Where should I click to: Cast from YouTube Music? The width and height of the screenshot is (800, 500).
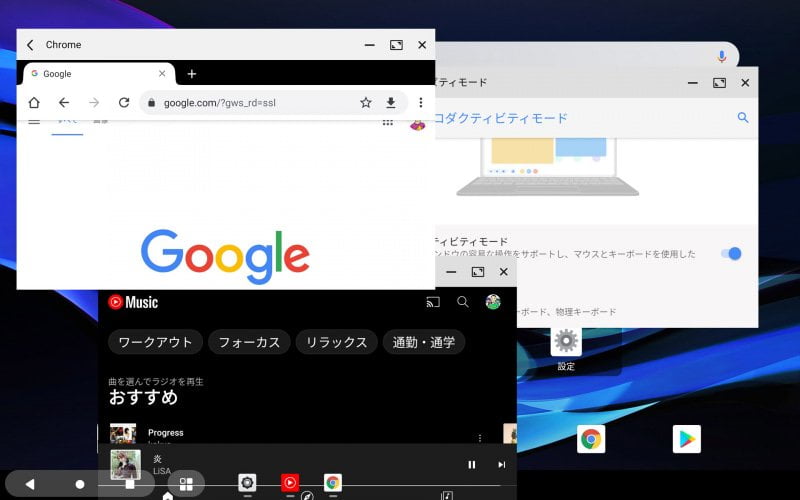pos(433,302)
